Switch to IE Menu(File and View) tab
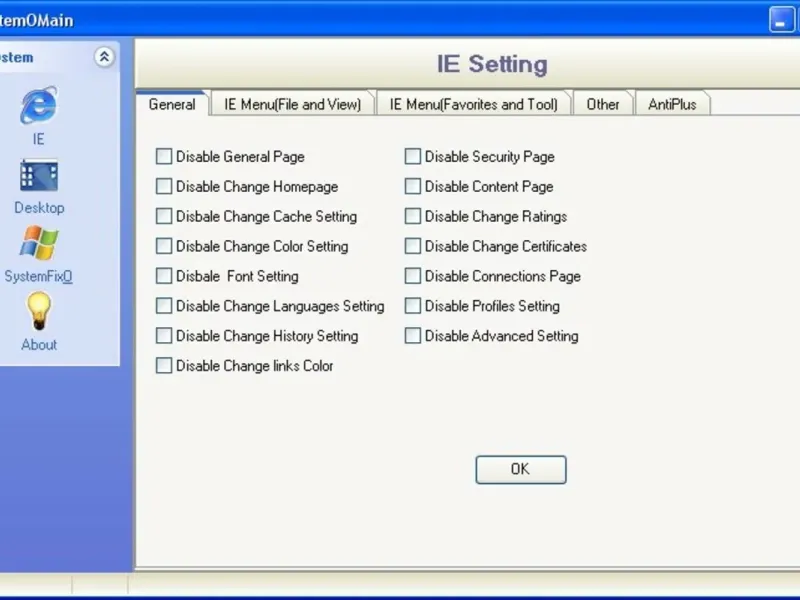Viewport: 800px width, 600px height. (292, 104)
